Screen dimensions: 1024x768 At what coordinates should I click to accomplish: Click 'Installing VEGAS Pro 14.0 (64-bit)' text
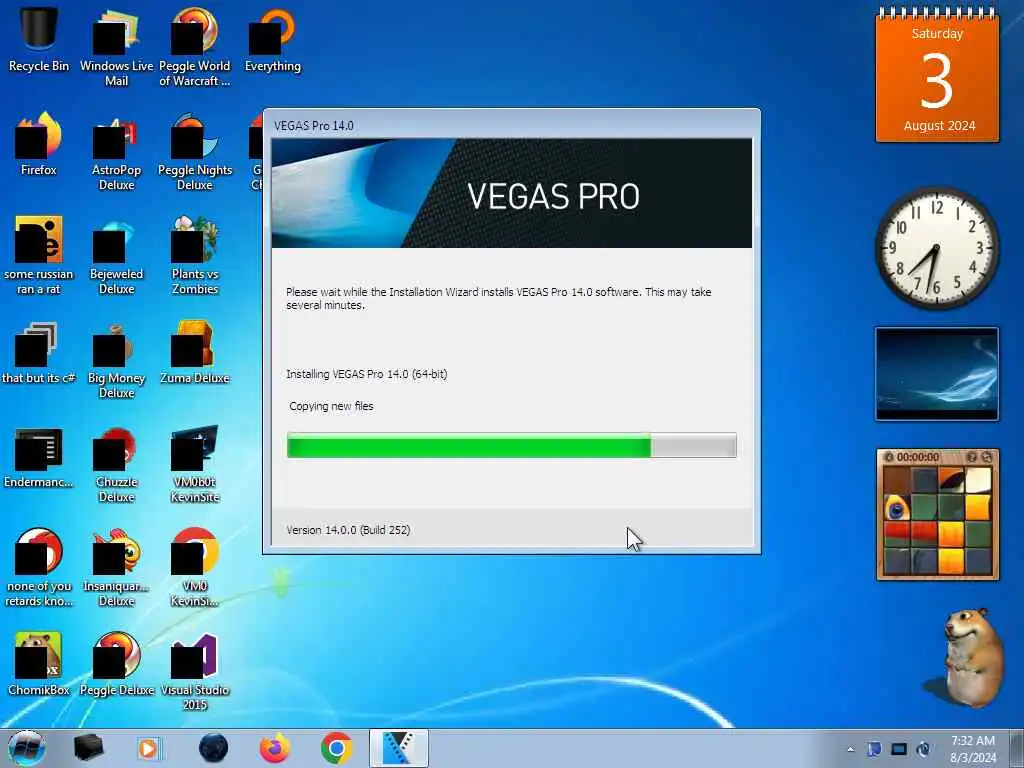[366, 374]
